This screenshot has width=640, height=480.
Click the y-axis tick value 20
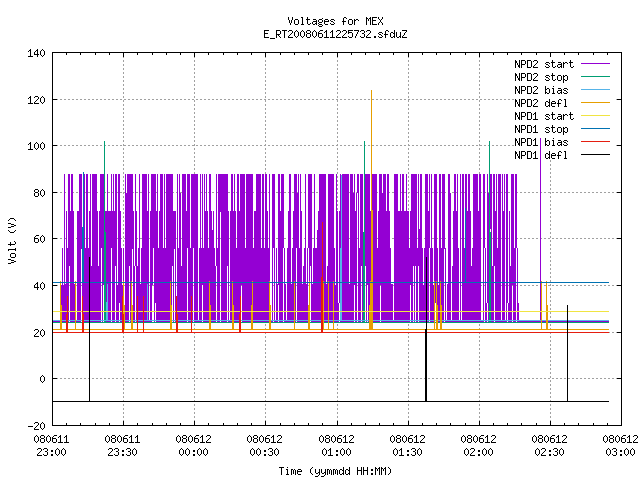click(x=40, y=333)
